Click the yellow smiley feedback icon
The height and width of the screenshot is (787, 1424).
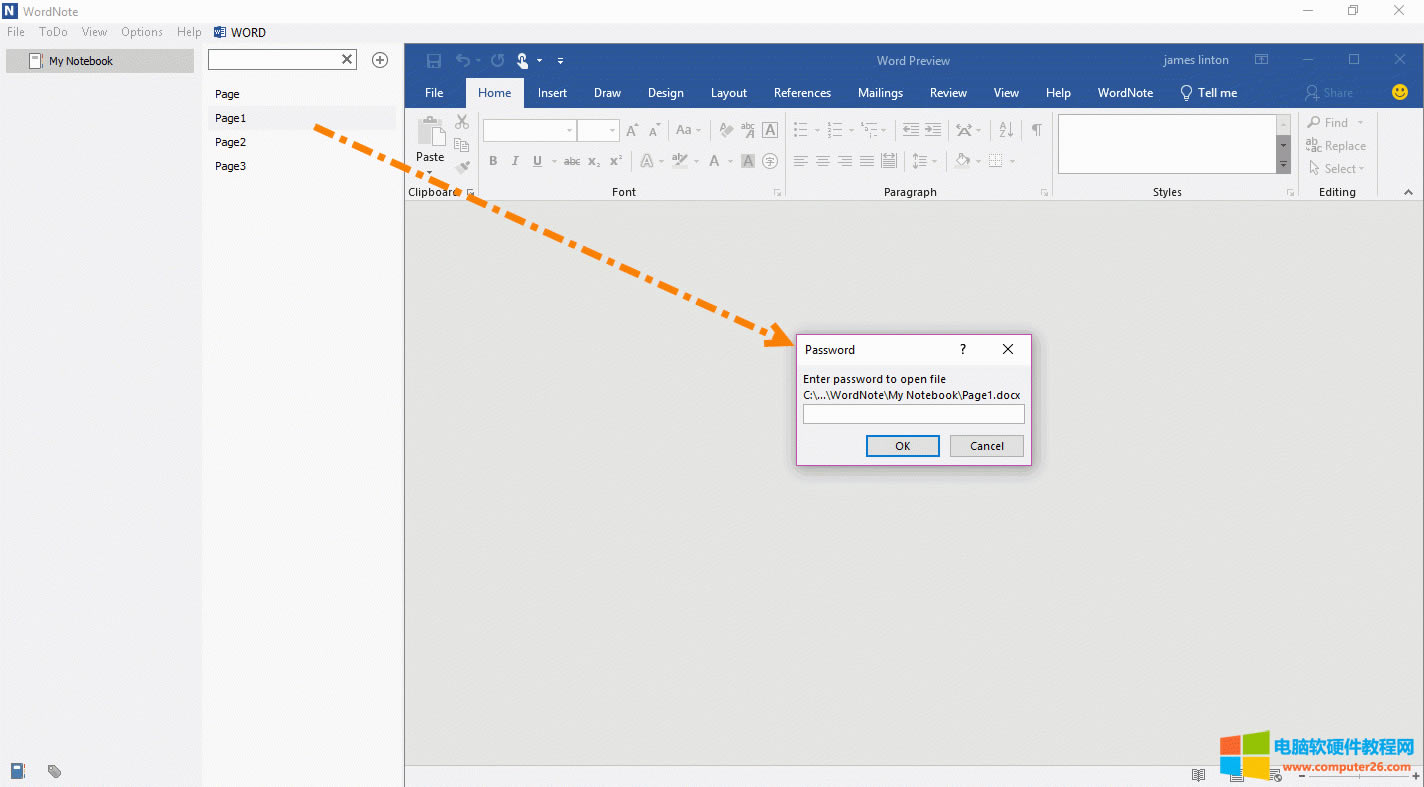tap(1400, 92)
